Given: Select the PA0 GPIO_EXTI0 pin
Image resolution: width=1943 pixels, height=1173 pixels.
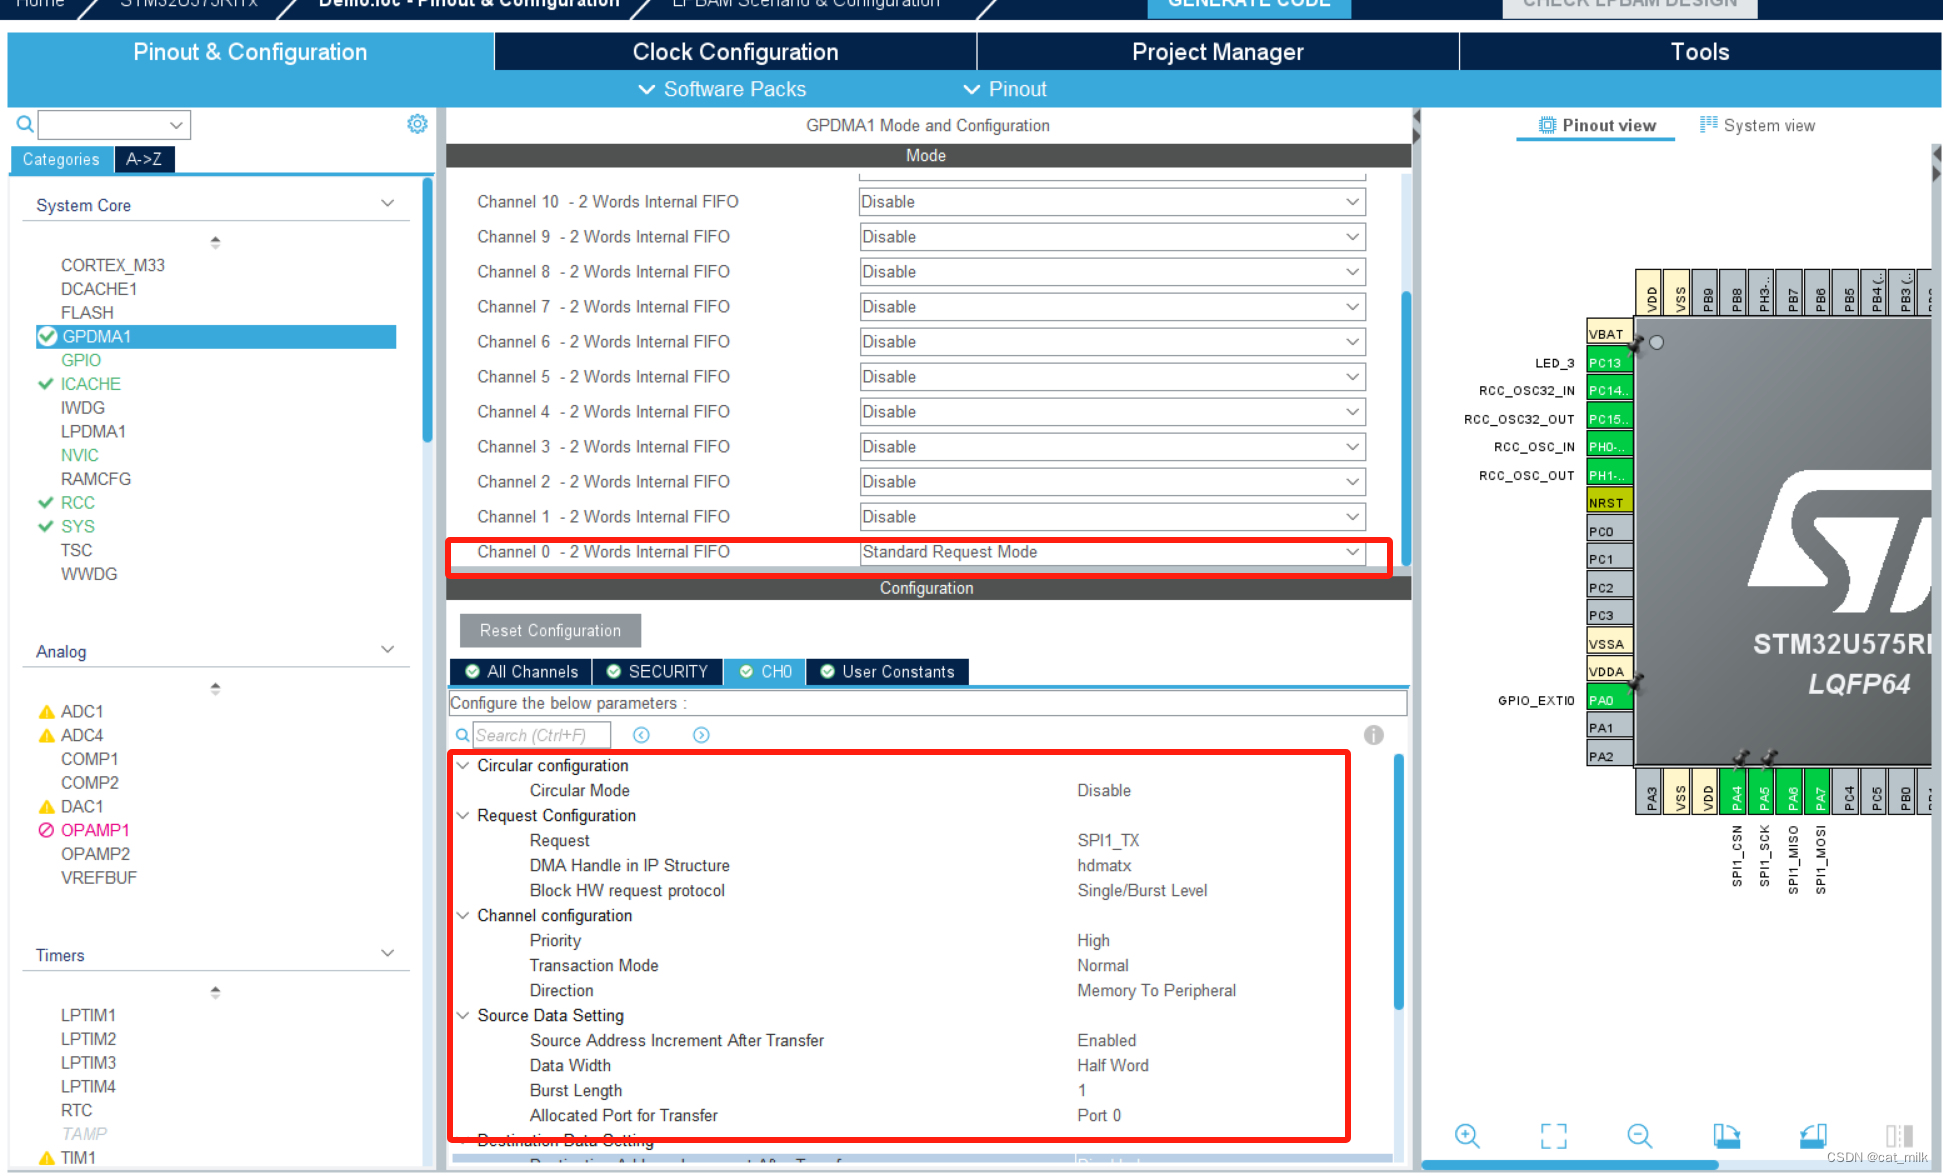Looking at the screenshot, I should pos(1608,700).
